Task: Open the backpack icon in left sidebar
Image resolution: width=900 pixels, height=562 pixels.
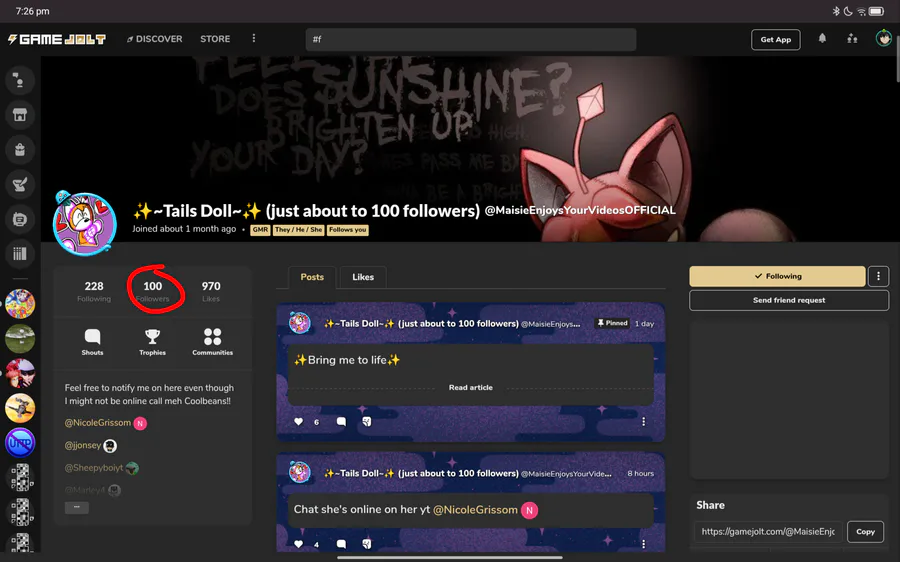Action: click(x=20, y=150)
